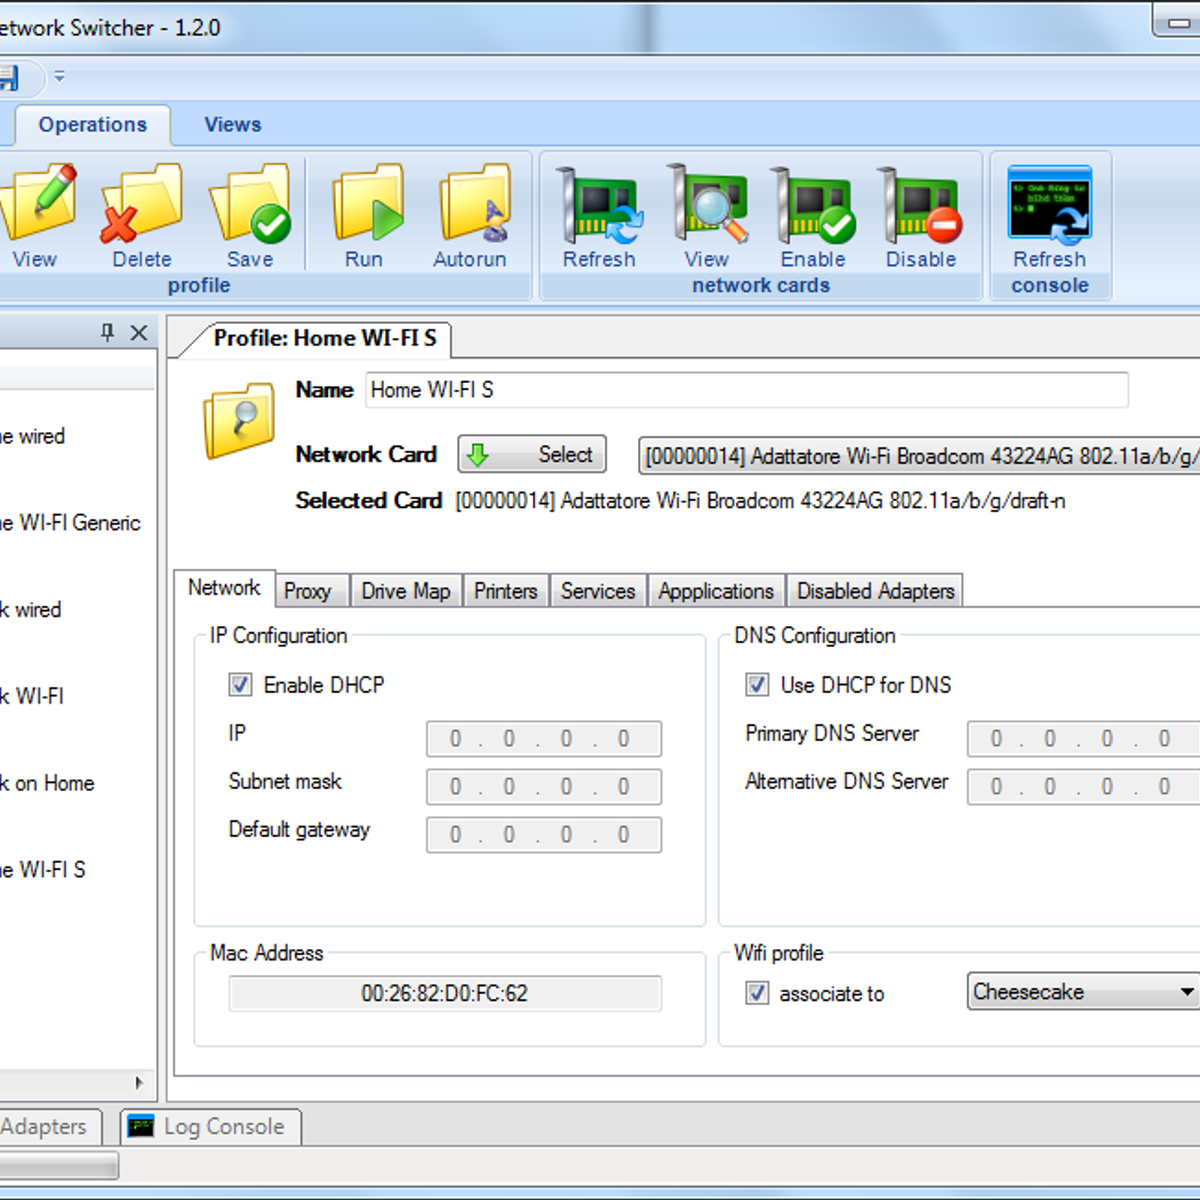Open the Applications tab

[x=716, y=591]
